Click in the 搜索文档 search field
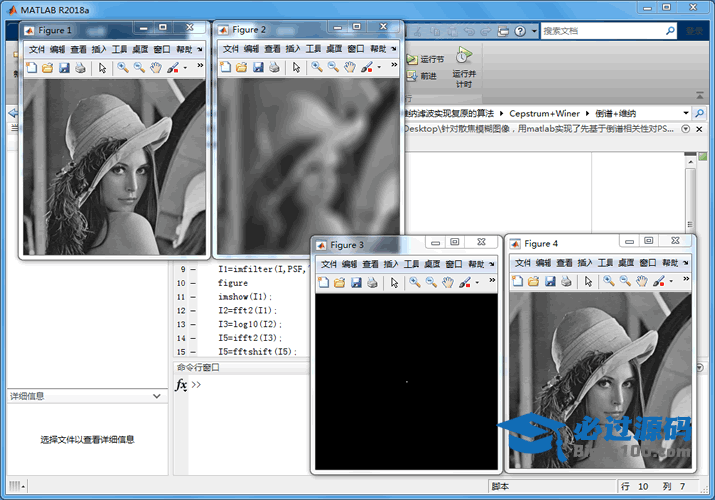This screenshot has height=500, width=715. (600, 31)
